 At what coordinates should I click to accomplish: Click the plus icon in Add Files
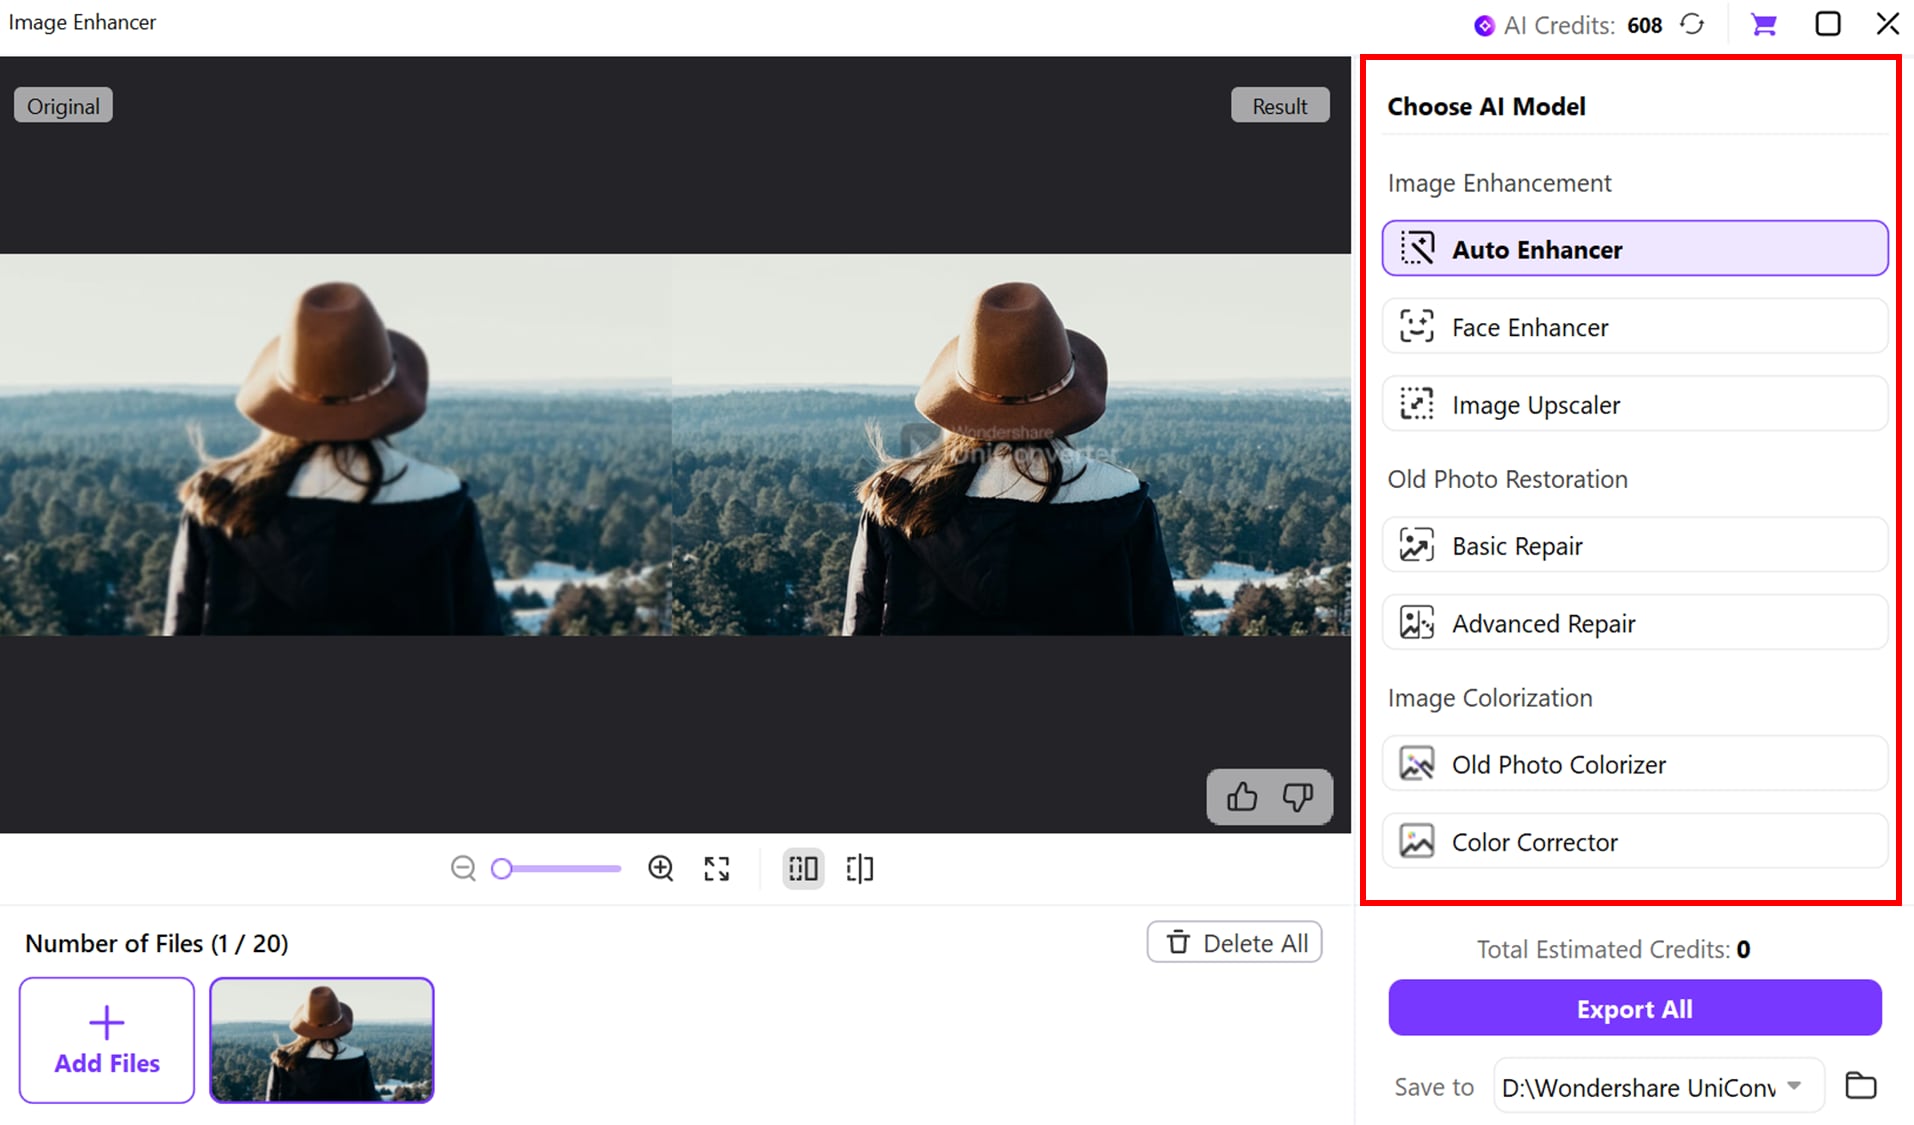pos(107,1023)
